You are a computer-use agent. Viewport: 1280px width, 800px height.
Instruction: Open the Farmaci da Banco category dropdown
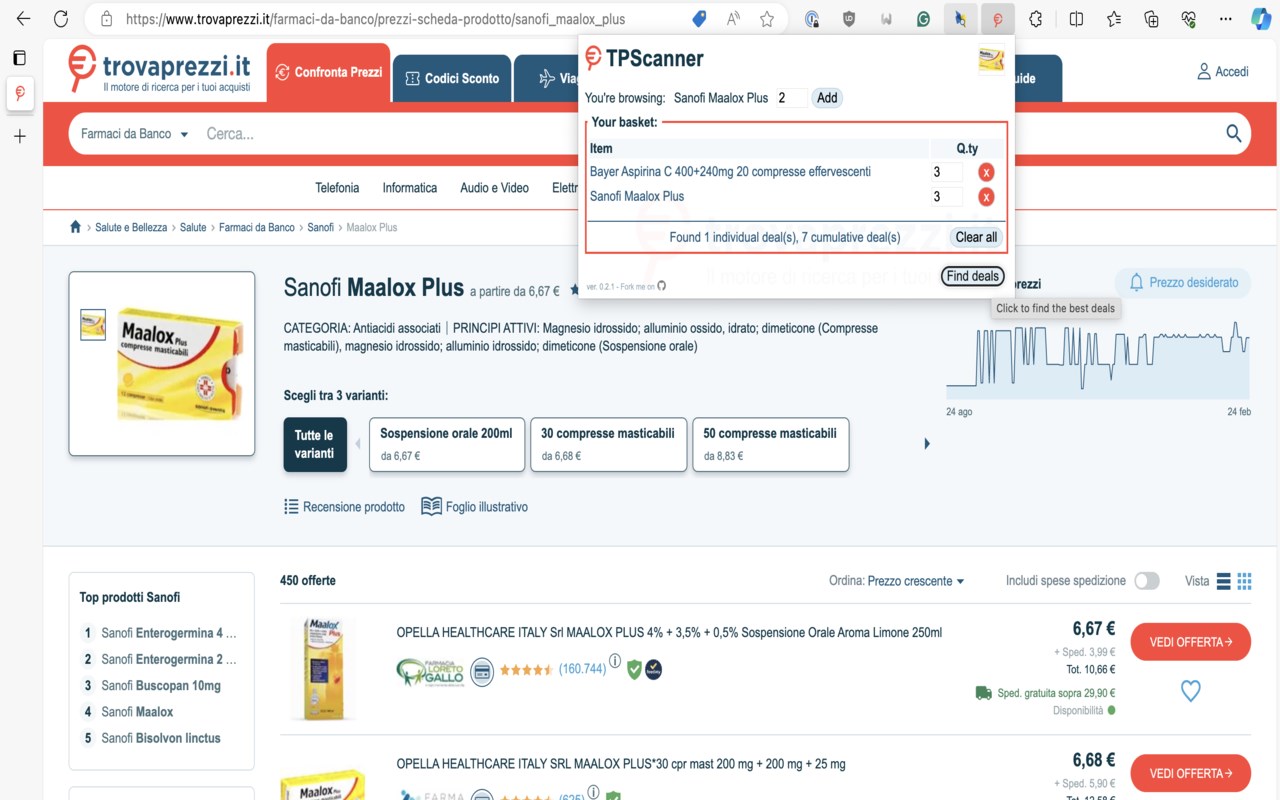(134, 134)
